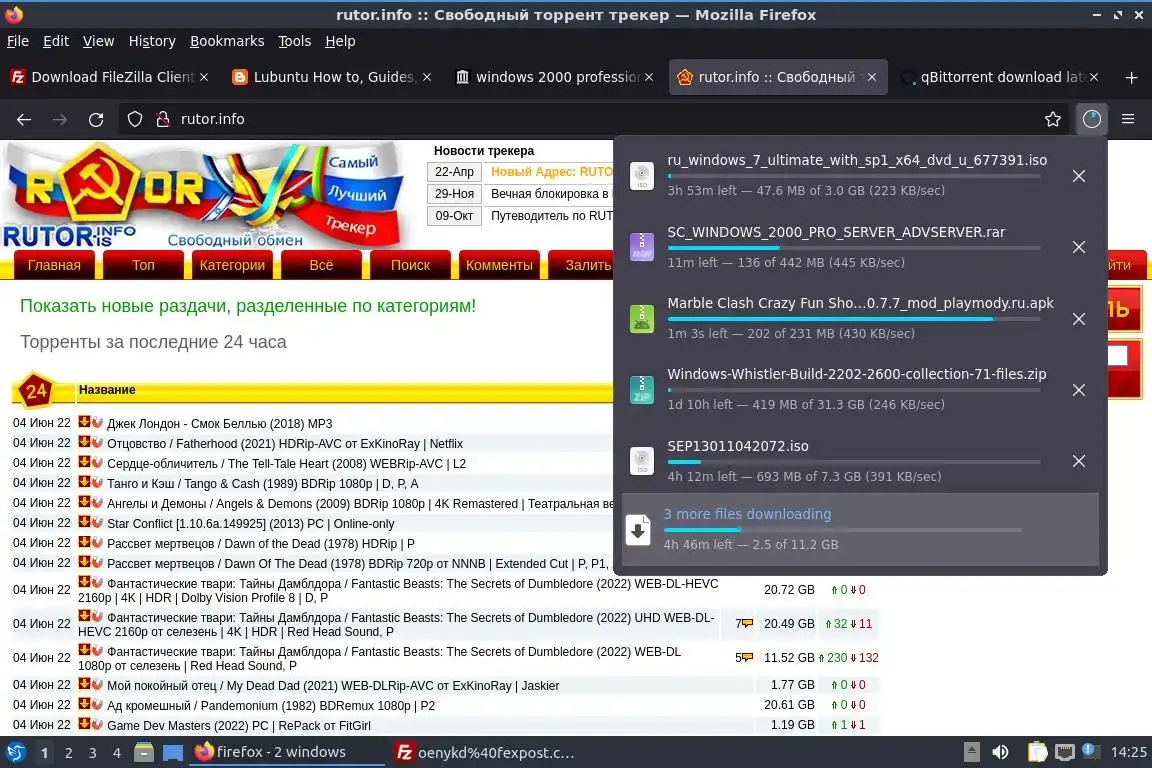
Task: Toggle the Firefox downloads panel button
Action: coord(1092,119)
